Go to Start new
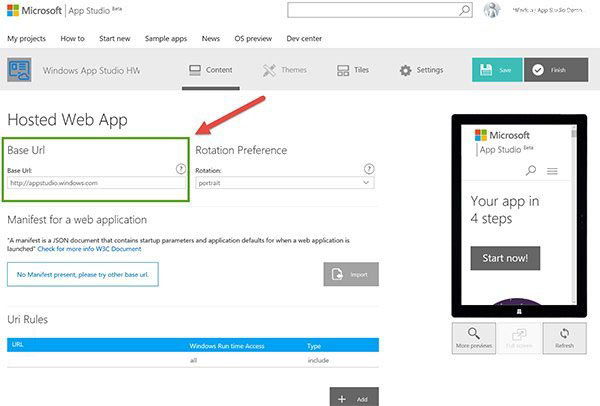This screenshot has height=406, width=600. point(114,39)
